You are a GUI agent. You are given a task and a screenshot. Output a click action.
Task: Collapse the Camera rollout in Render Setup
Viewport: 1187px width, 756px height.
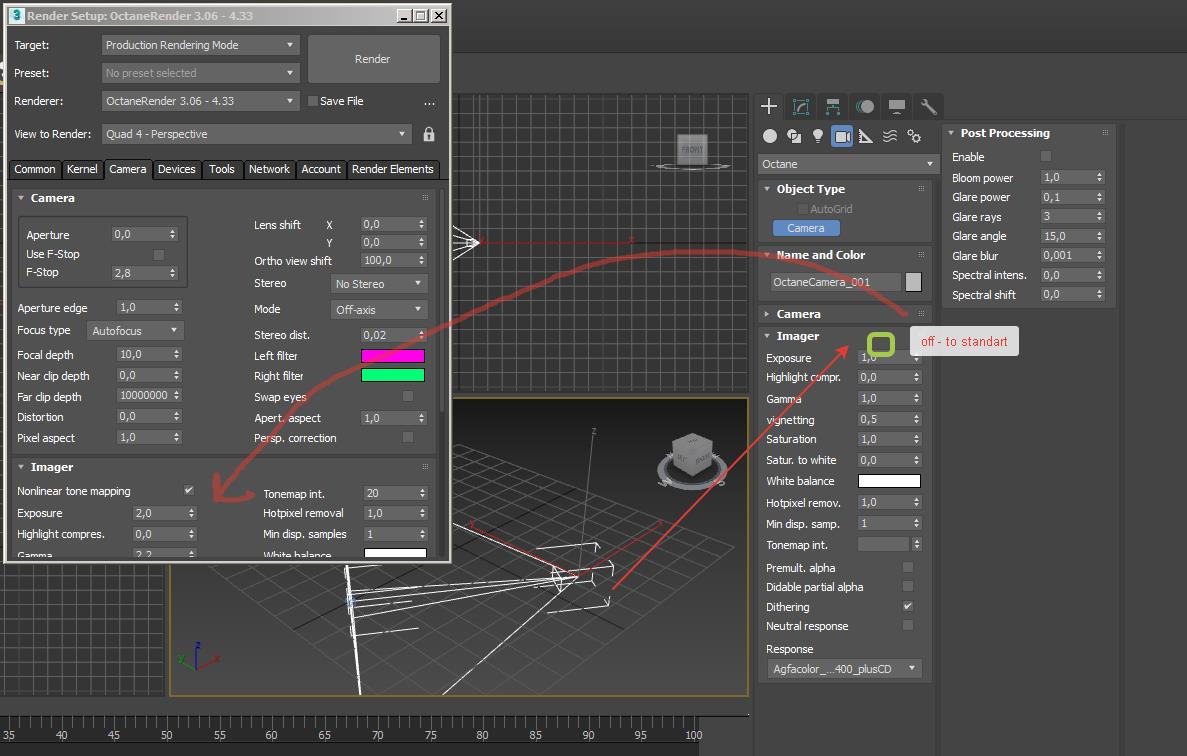[21, 198]
